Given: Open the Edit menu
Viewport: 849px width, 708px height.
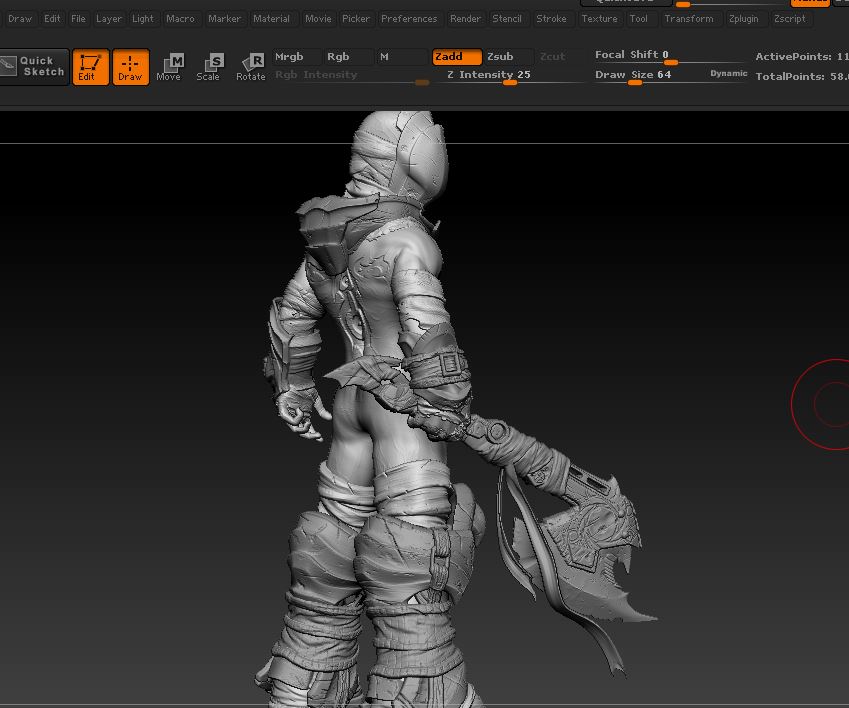Looking at the screenshot, I should (52, 19).
